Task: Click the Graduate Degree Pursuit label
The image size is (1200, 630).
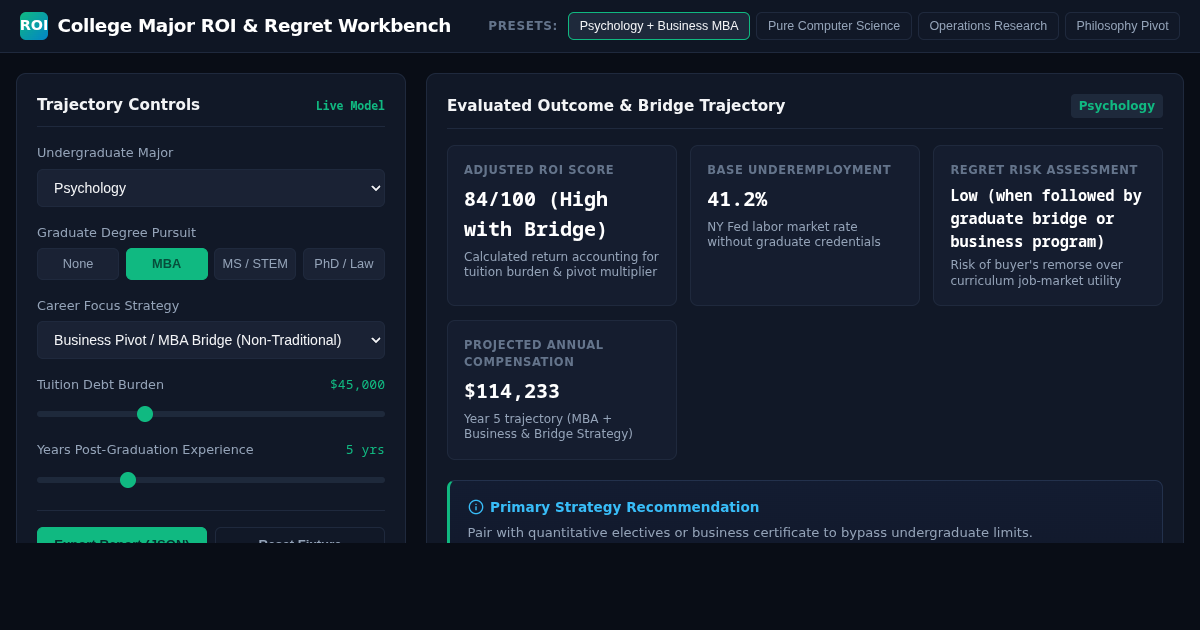Action: [x=116, y=233]
